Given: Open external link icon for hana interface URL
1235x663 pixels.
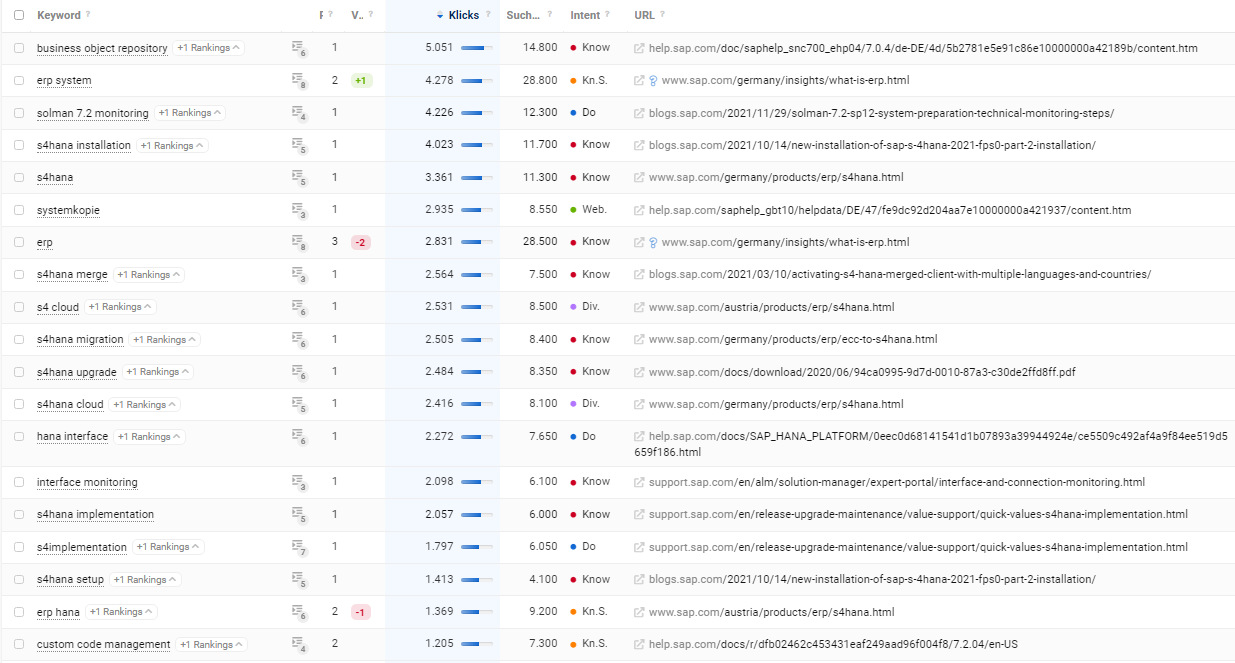Looking at the screenshot, I should [640, 437].
